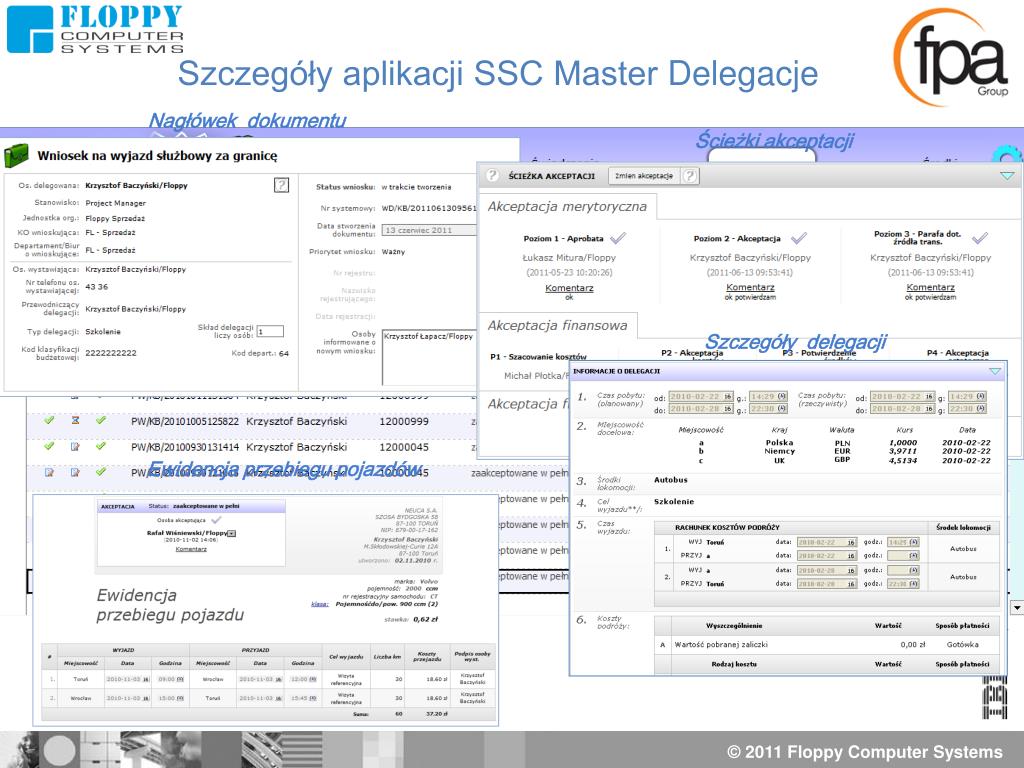
Task: Click status text 'w trakcie tworzenia'
Action: (x=416, y=187)
